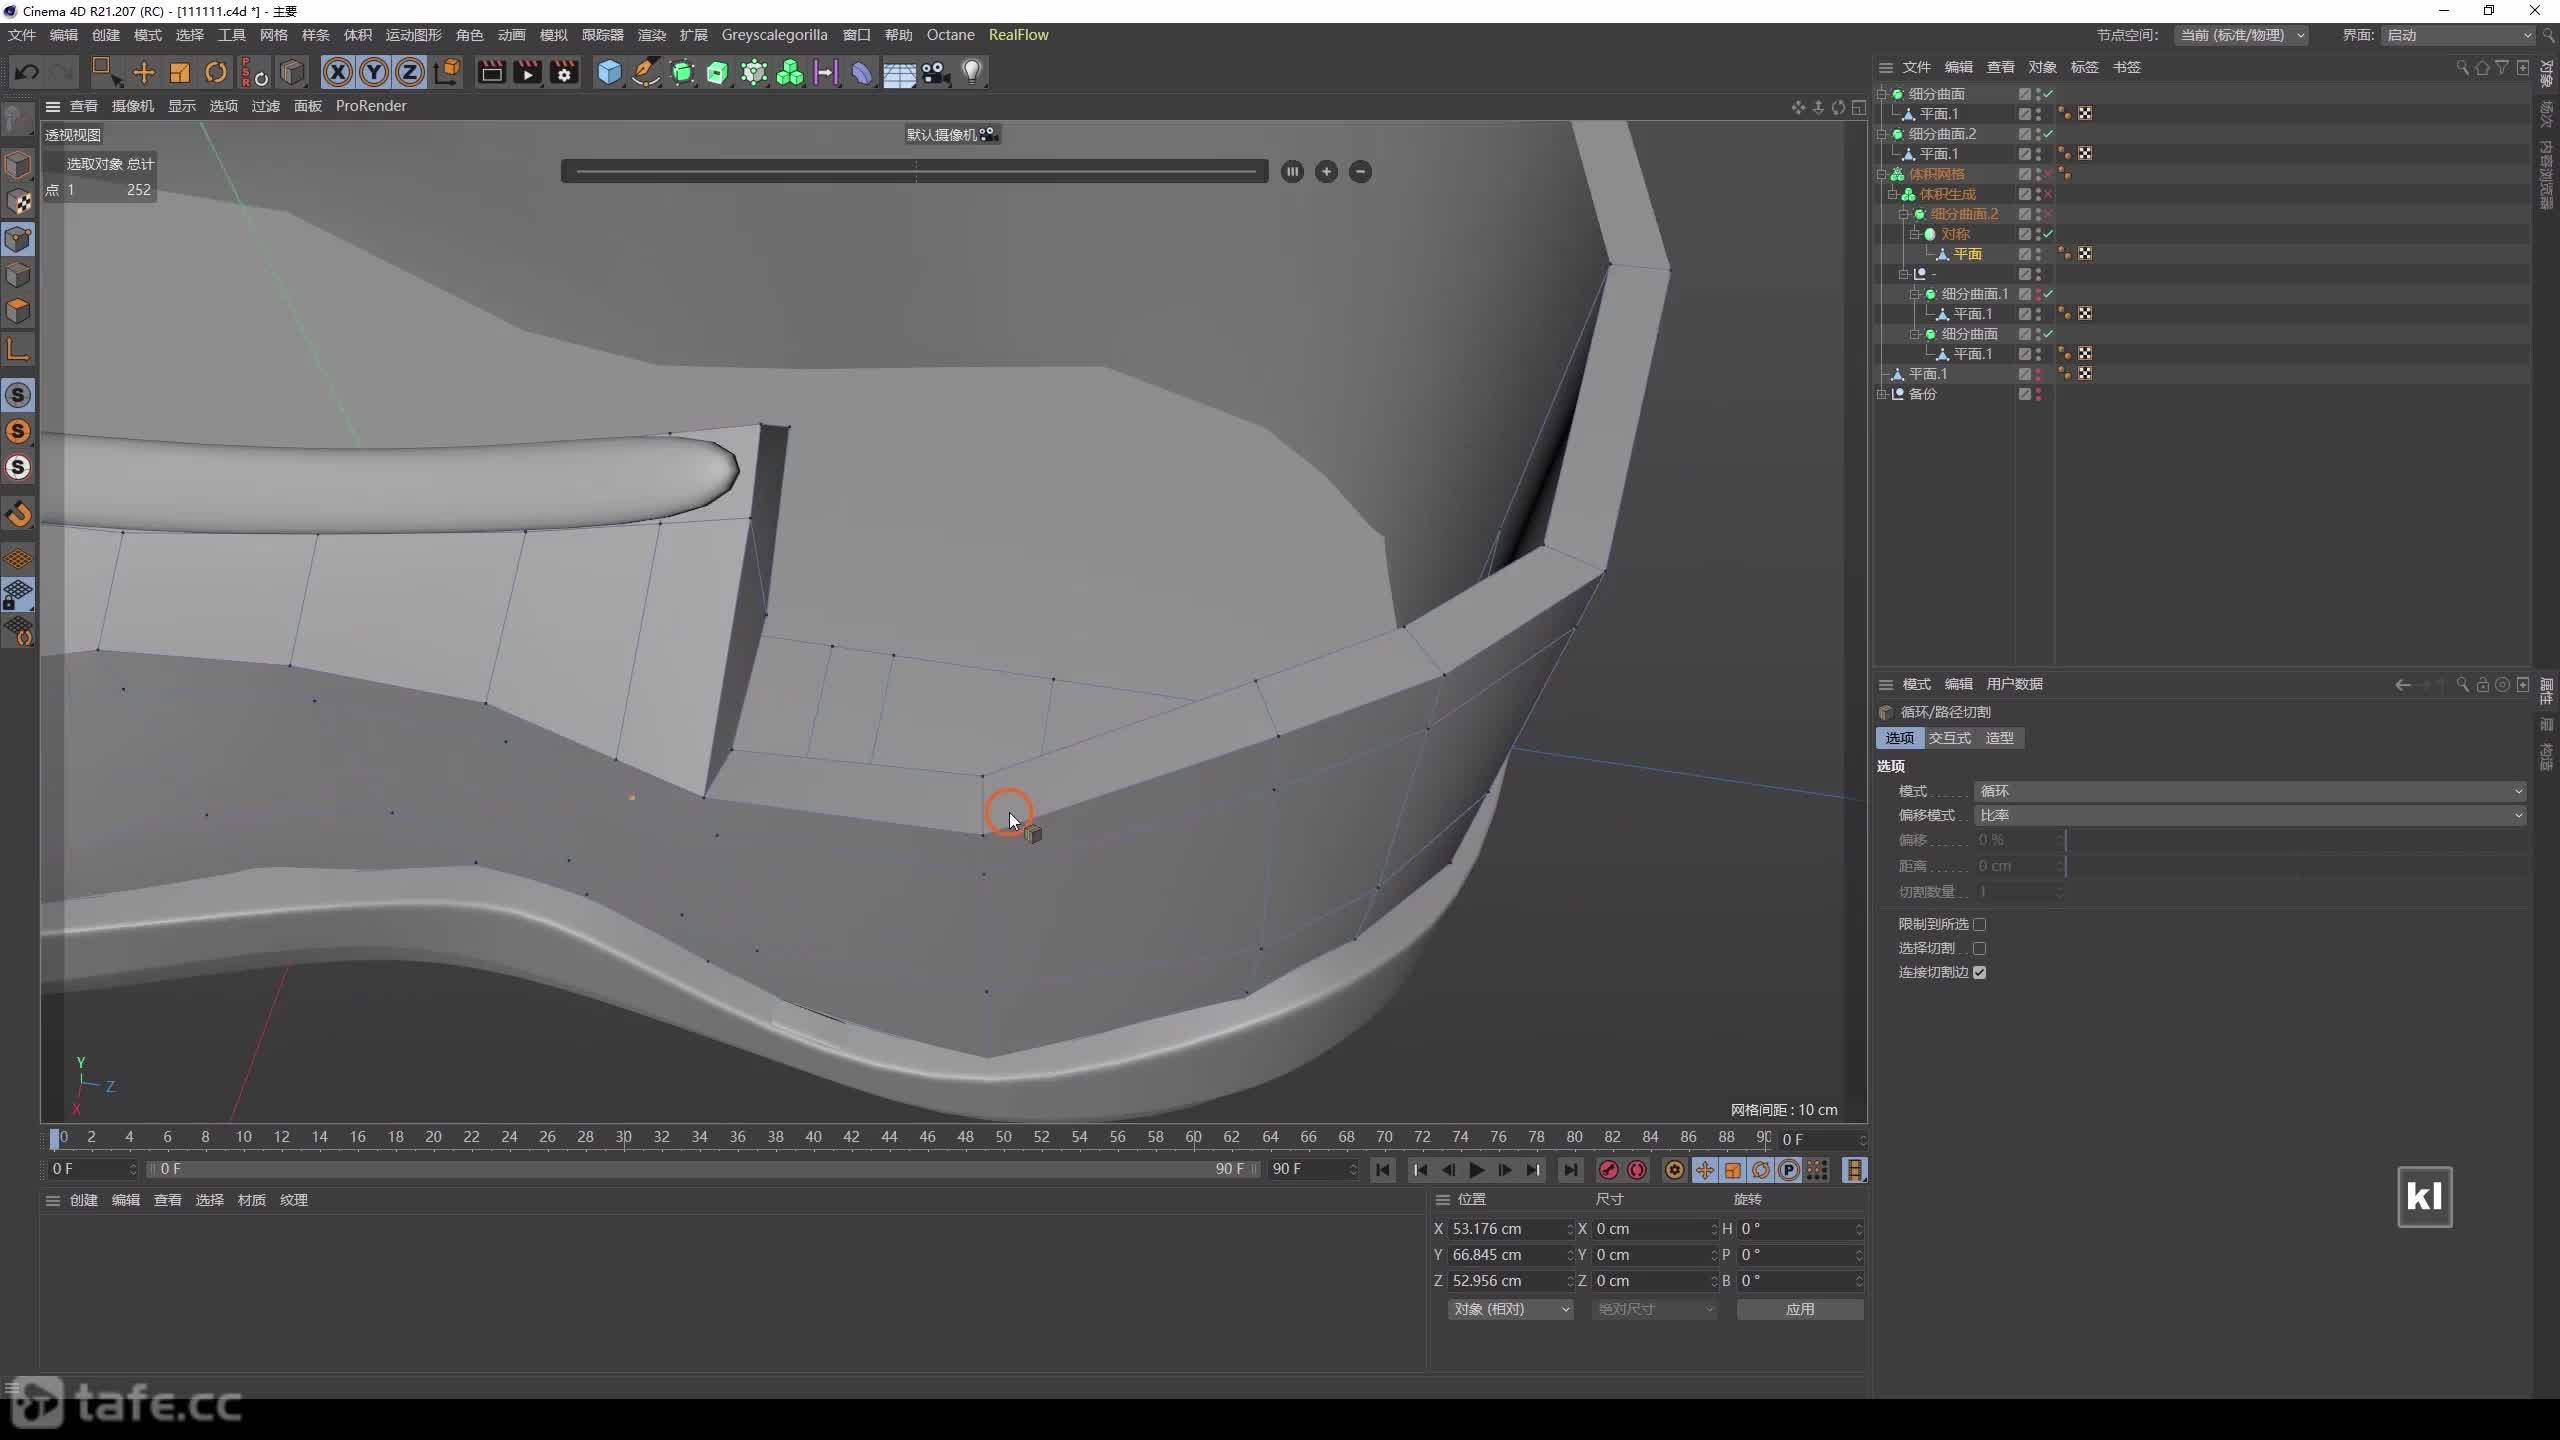Open the 模式 dropdown set to 循环
This screenshot has width=2560, height=1440.
pyautogui.click(x=2250, y=791)
